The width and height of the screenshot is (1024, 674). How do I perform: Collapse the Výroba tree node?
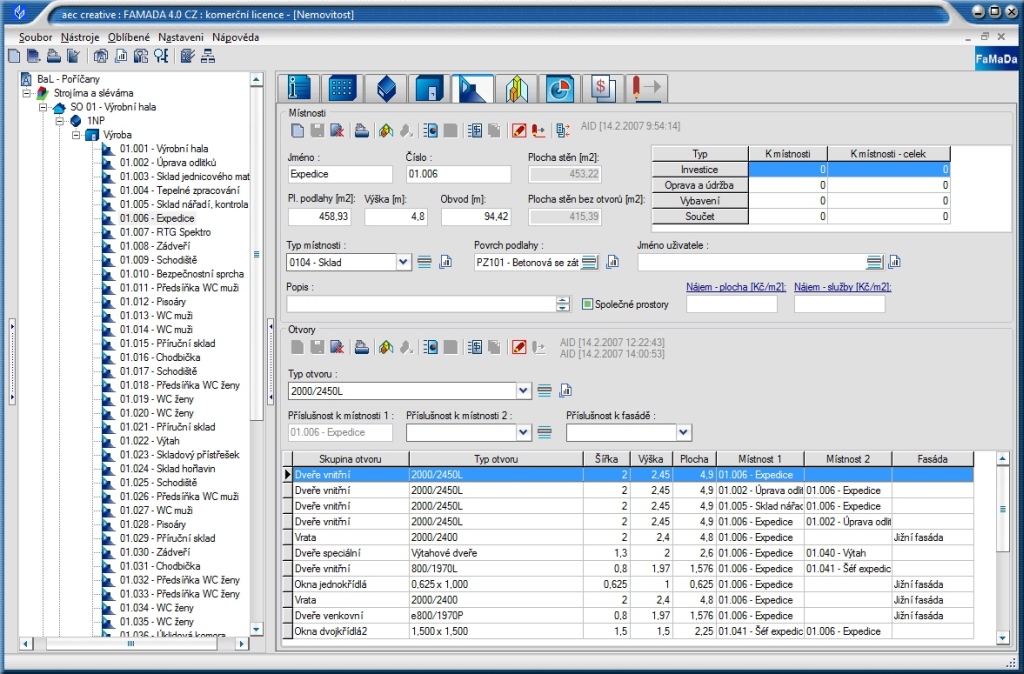[x=76, y=135]
